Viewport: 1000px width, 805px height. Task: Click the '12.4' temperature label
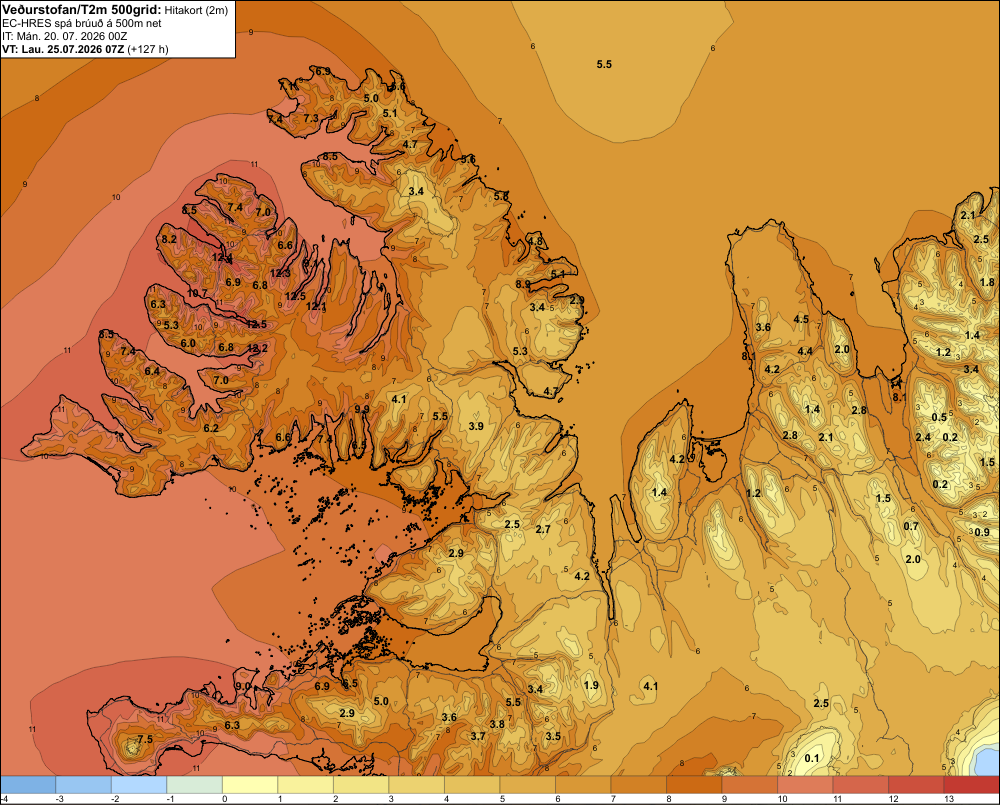[221, 258]
